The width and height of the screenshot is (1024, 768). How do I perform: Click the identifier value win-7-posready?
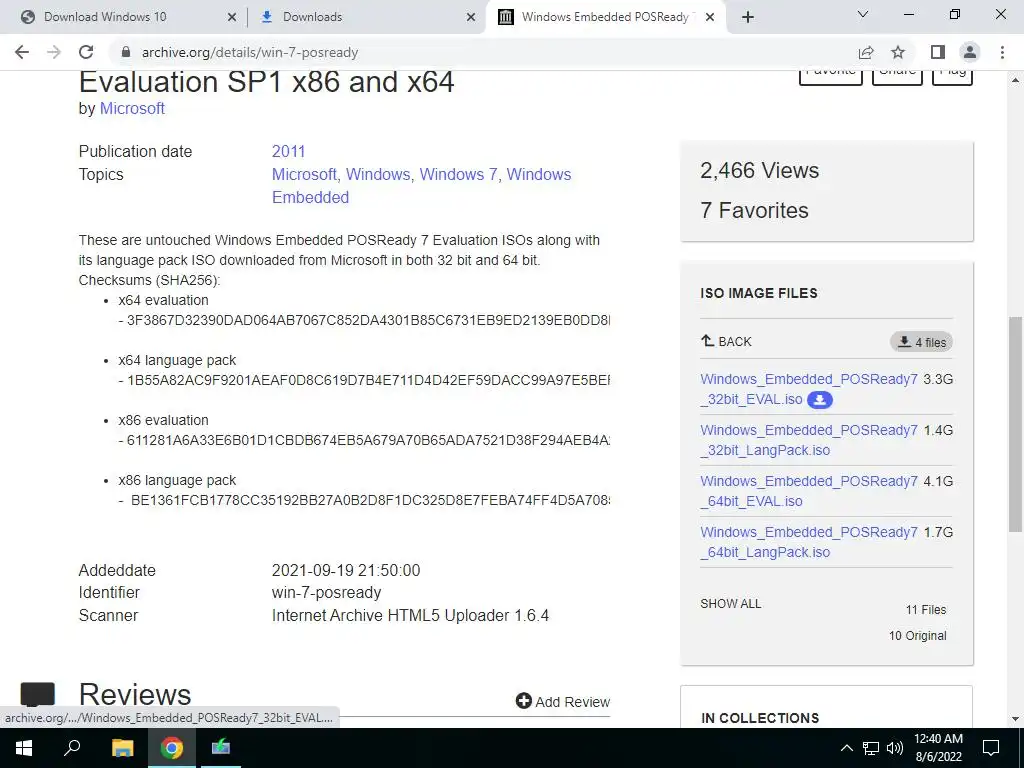(x=327, y=592)
